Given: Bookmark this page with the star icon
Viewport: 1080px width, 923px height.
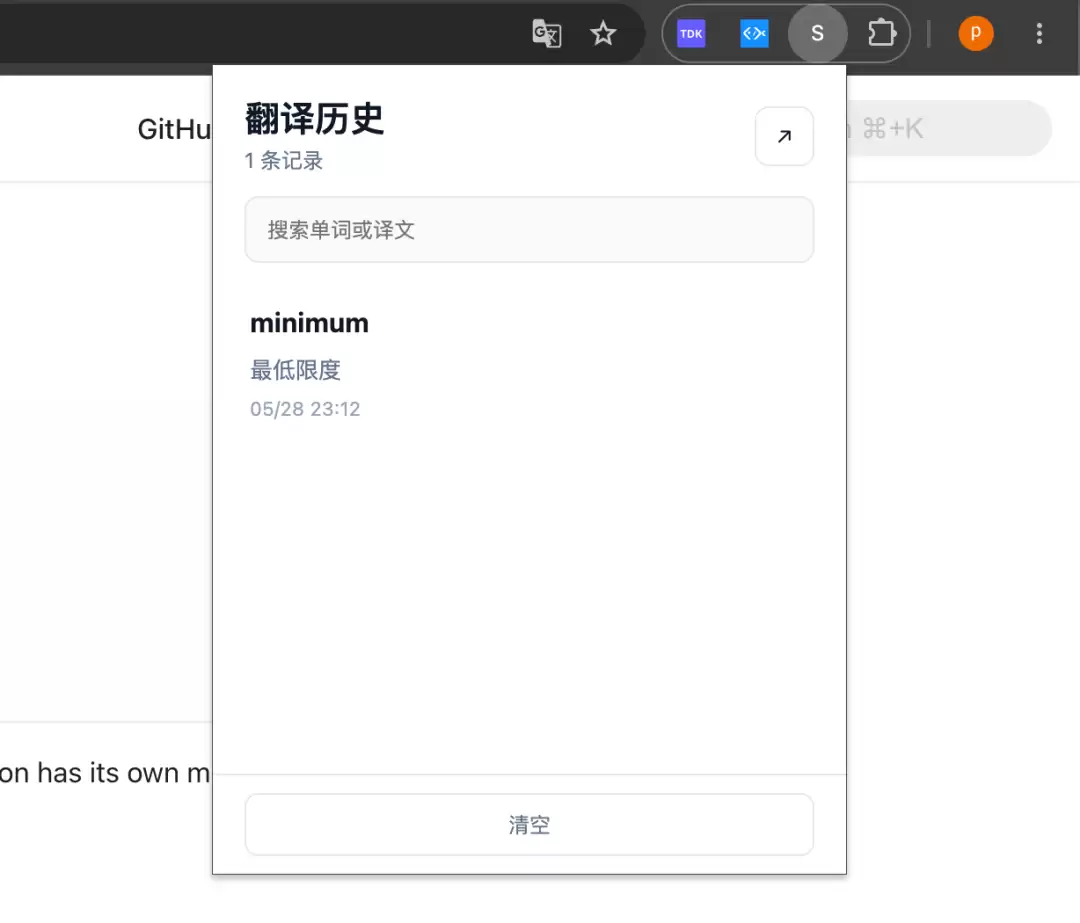Looking at the screenshot, I should coord(603,33).
